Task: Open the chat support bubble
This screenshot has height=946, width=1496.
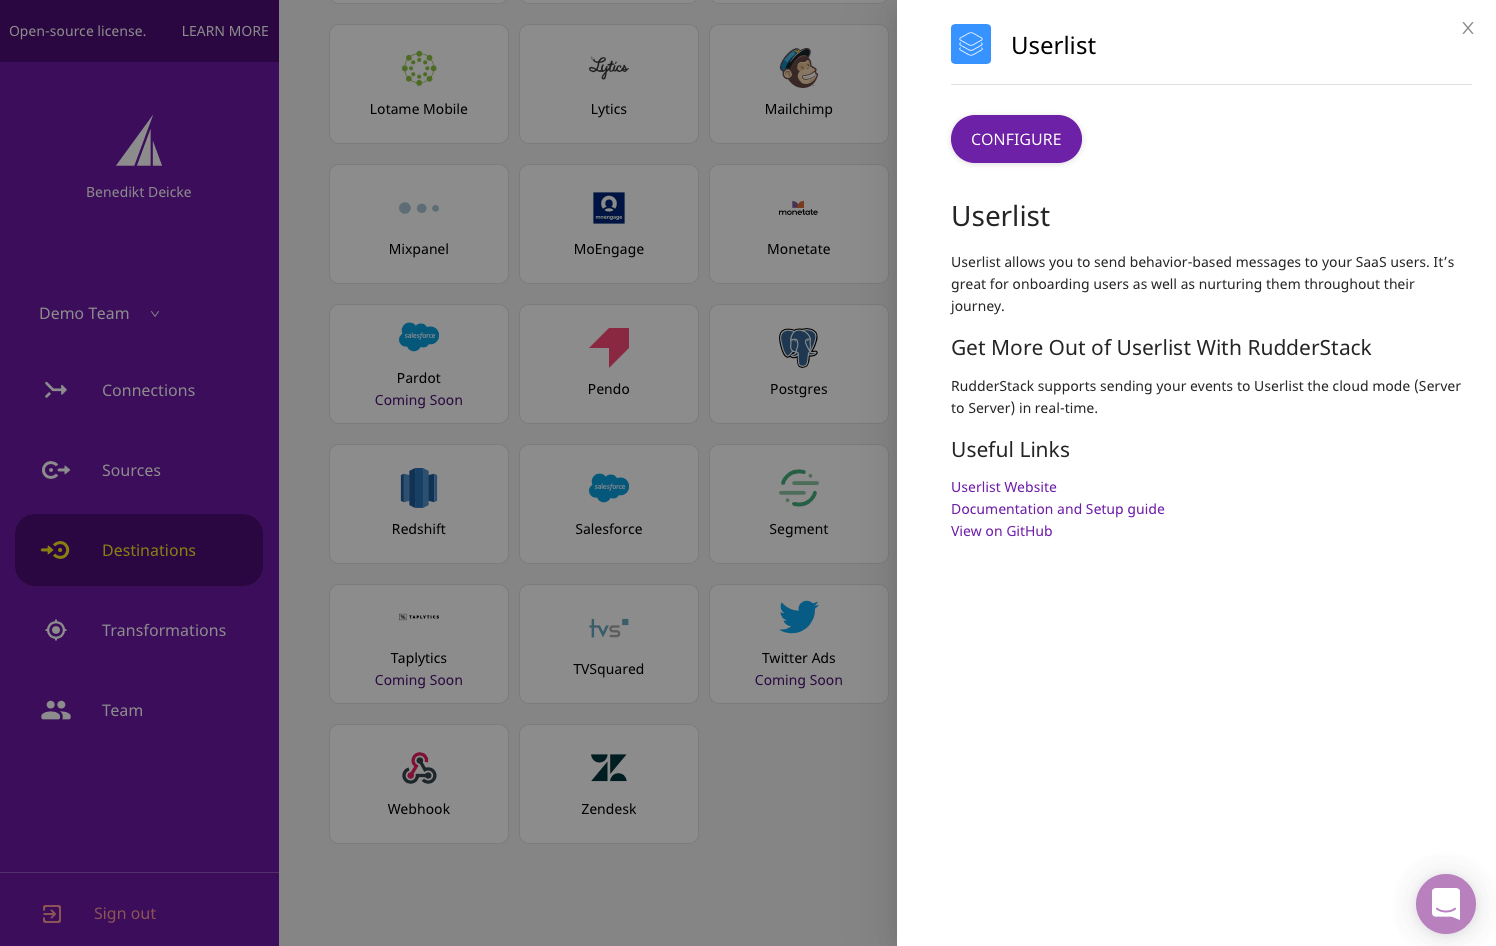Action: (x=1445, y=904)
